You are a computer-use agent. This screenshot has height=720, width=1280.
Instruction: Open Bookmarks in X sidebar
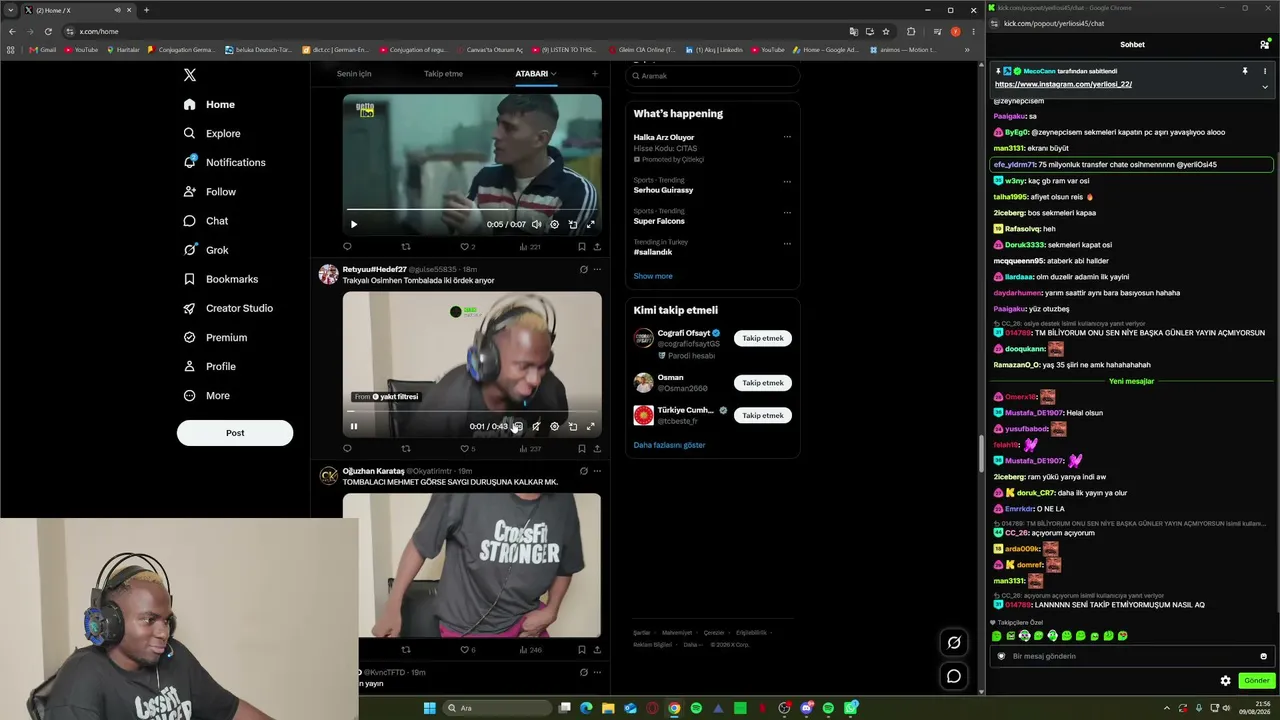(x=221, y=279)
